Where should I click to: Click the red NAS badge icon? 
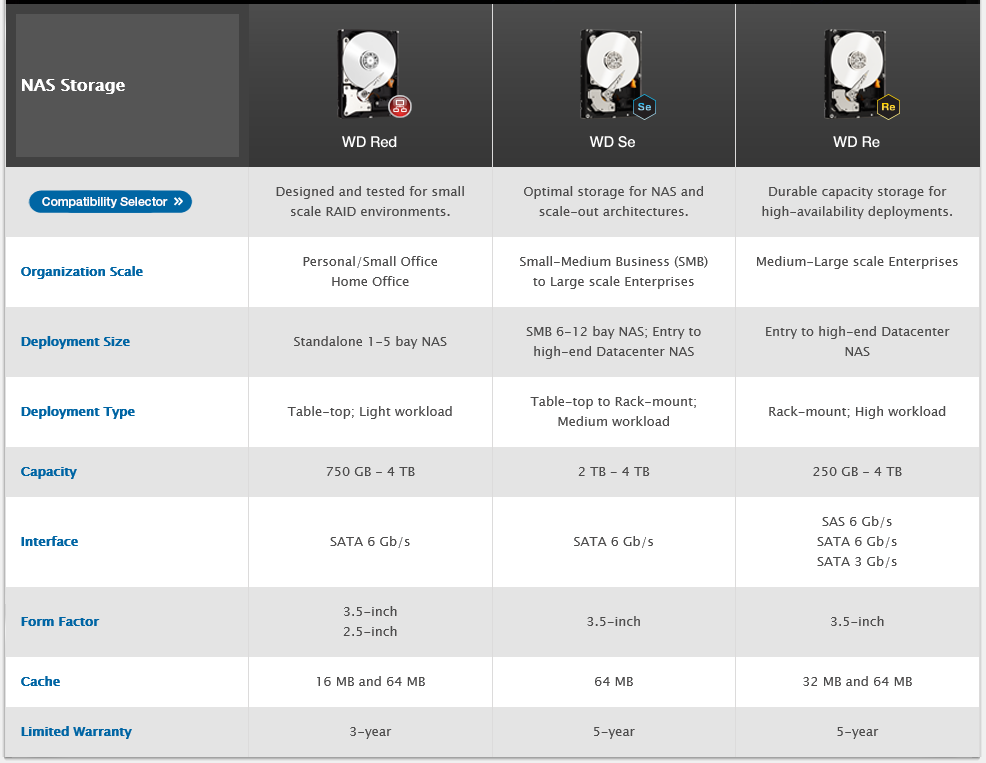(x=400, y=106)
